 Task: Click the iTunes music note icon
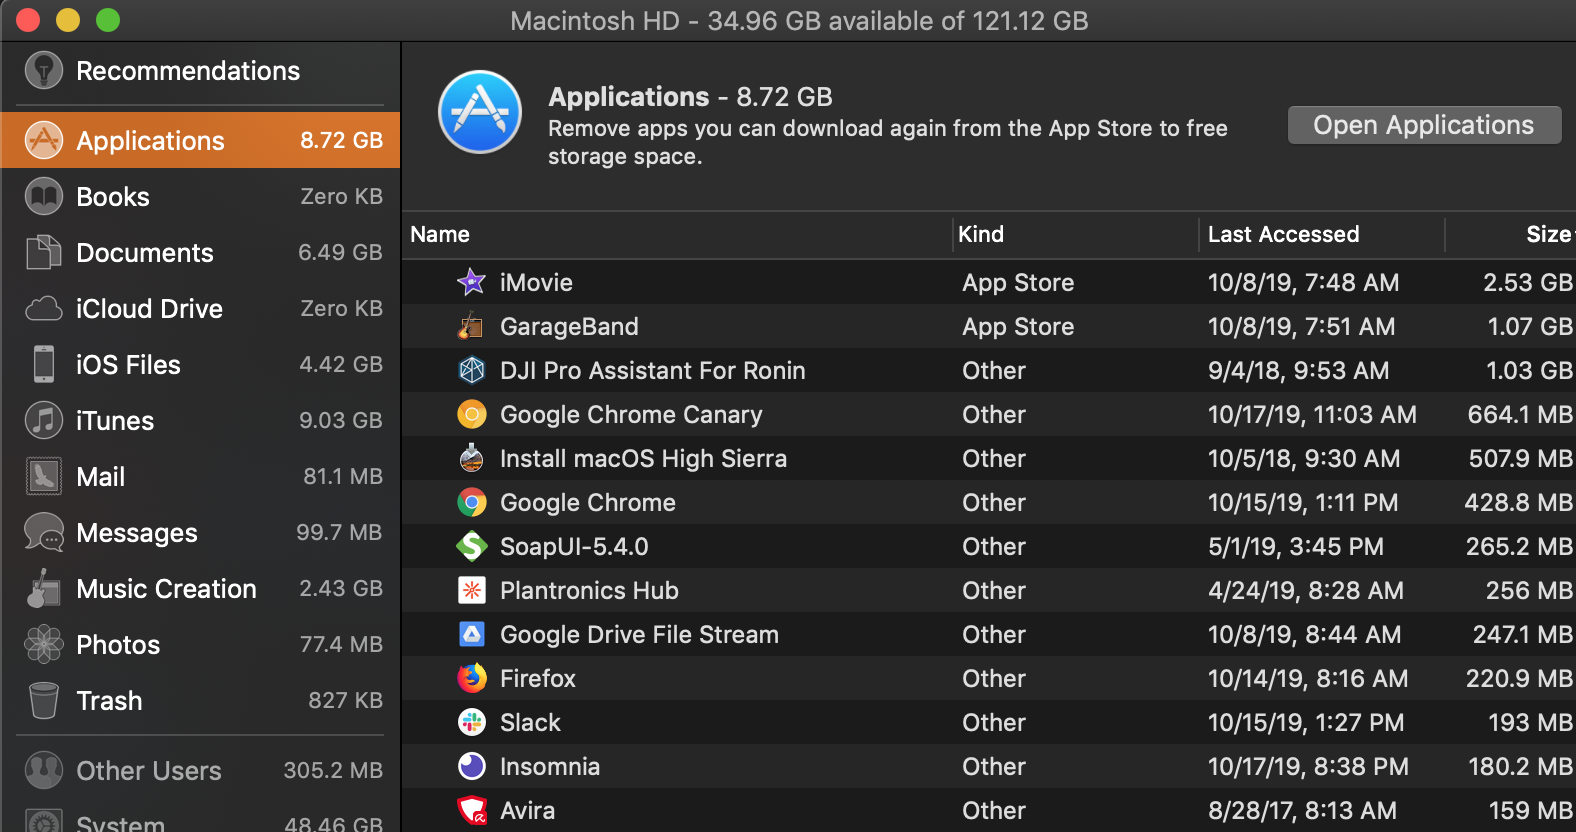click(44, 421)
